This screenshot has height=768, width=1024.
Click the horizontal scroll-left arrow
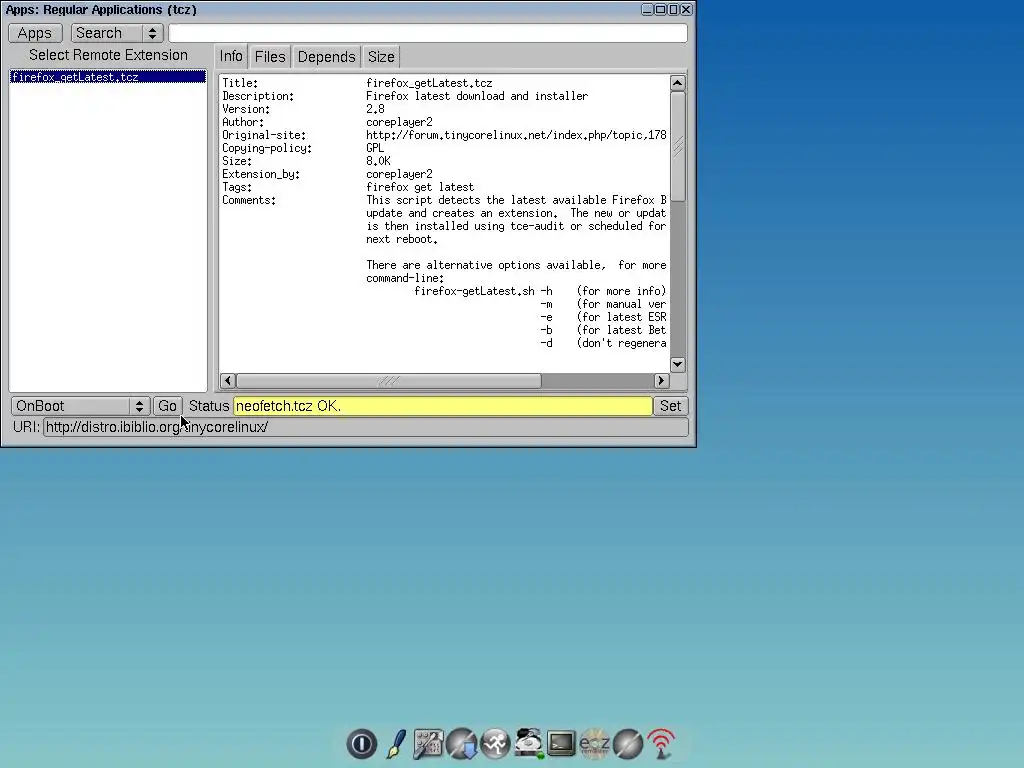[228, 381]
